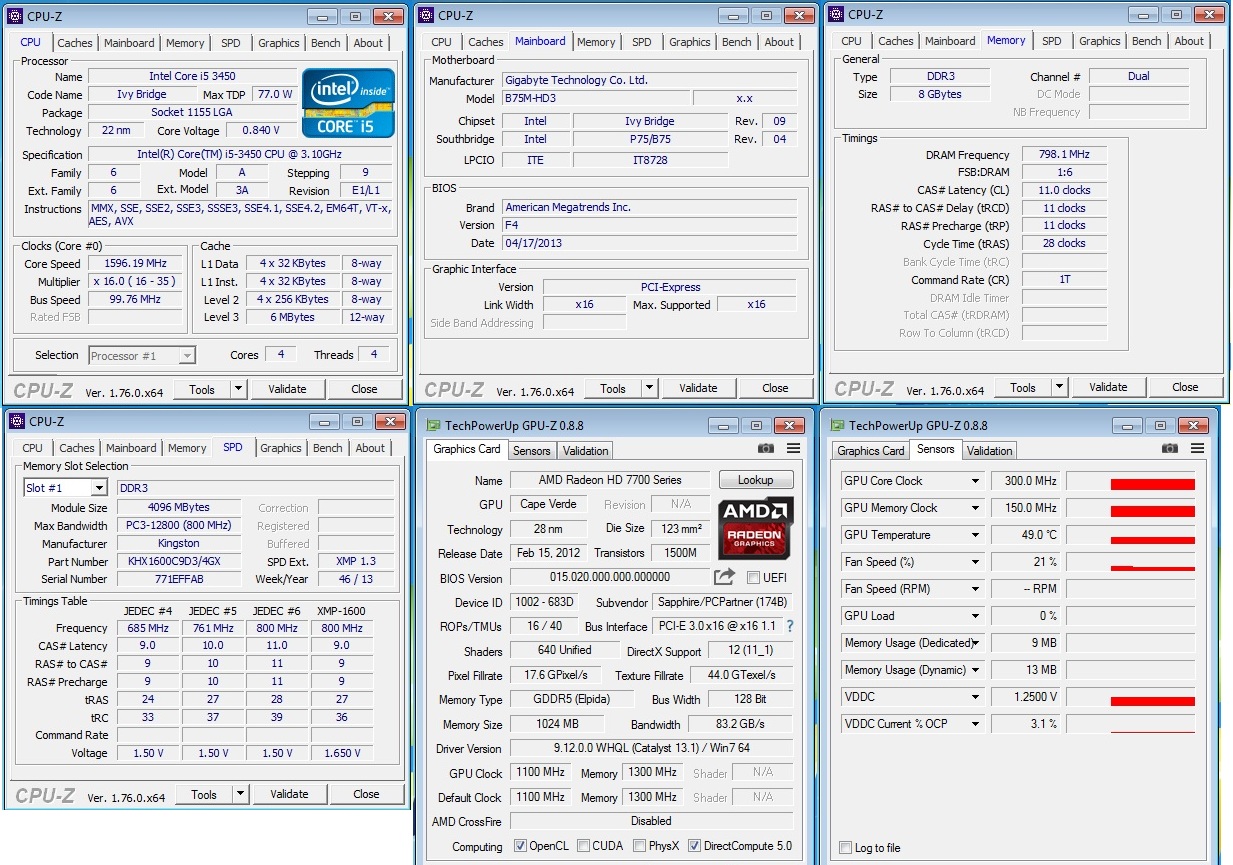This screenshot has height=865, width=1233.
Task: Open the Tools dropdown arrow in the SPD-tab window
Action: click(240, 794)
